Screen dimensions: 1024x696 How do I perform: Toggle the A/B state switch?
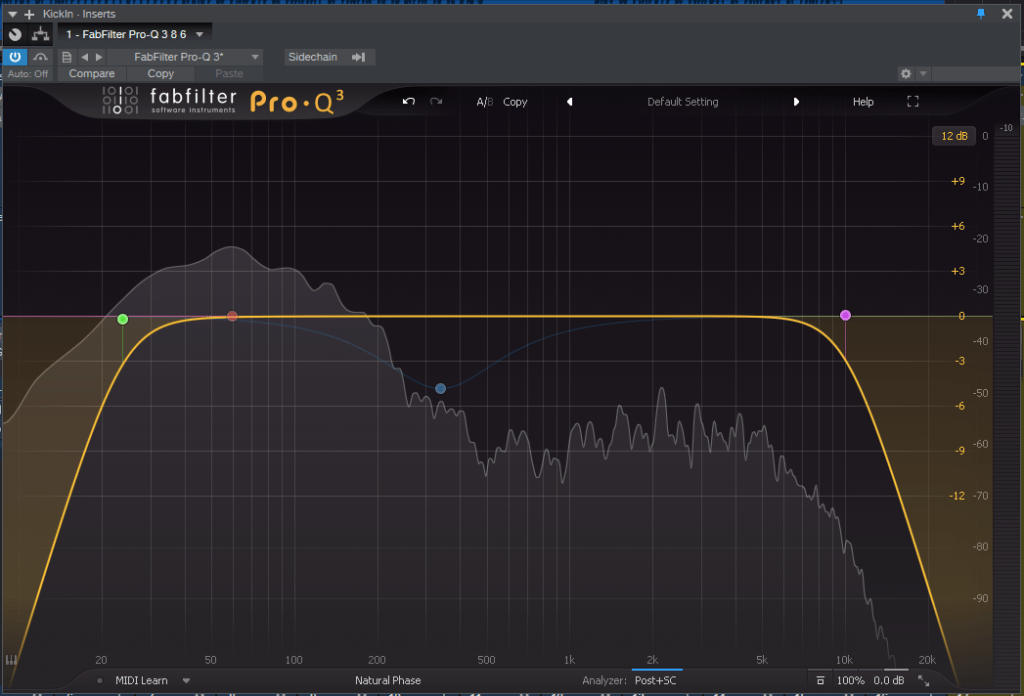tap(484, 102)
